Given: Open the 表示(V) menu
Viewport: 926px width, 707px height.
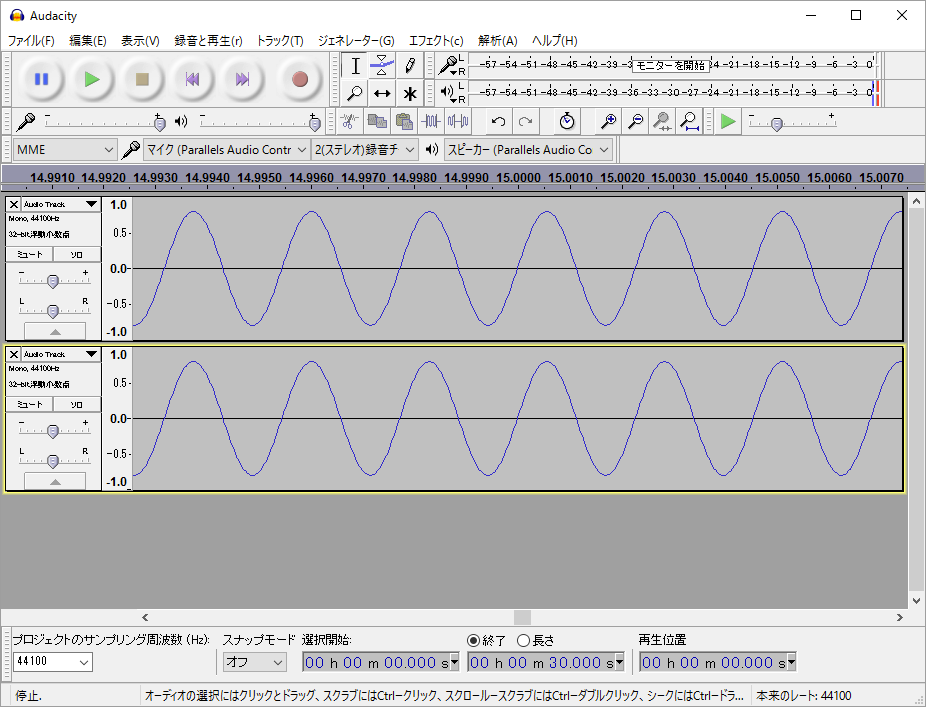Looking at the screenshot, I should pos(140,41).
